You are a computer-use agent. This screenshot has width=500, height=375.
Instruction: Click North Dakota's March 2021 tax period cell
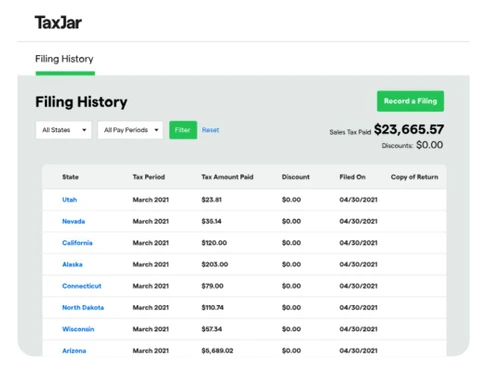click(151, 307)
